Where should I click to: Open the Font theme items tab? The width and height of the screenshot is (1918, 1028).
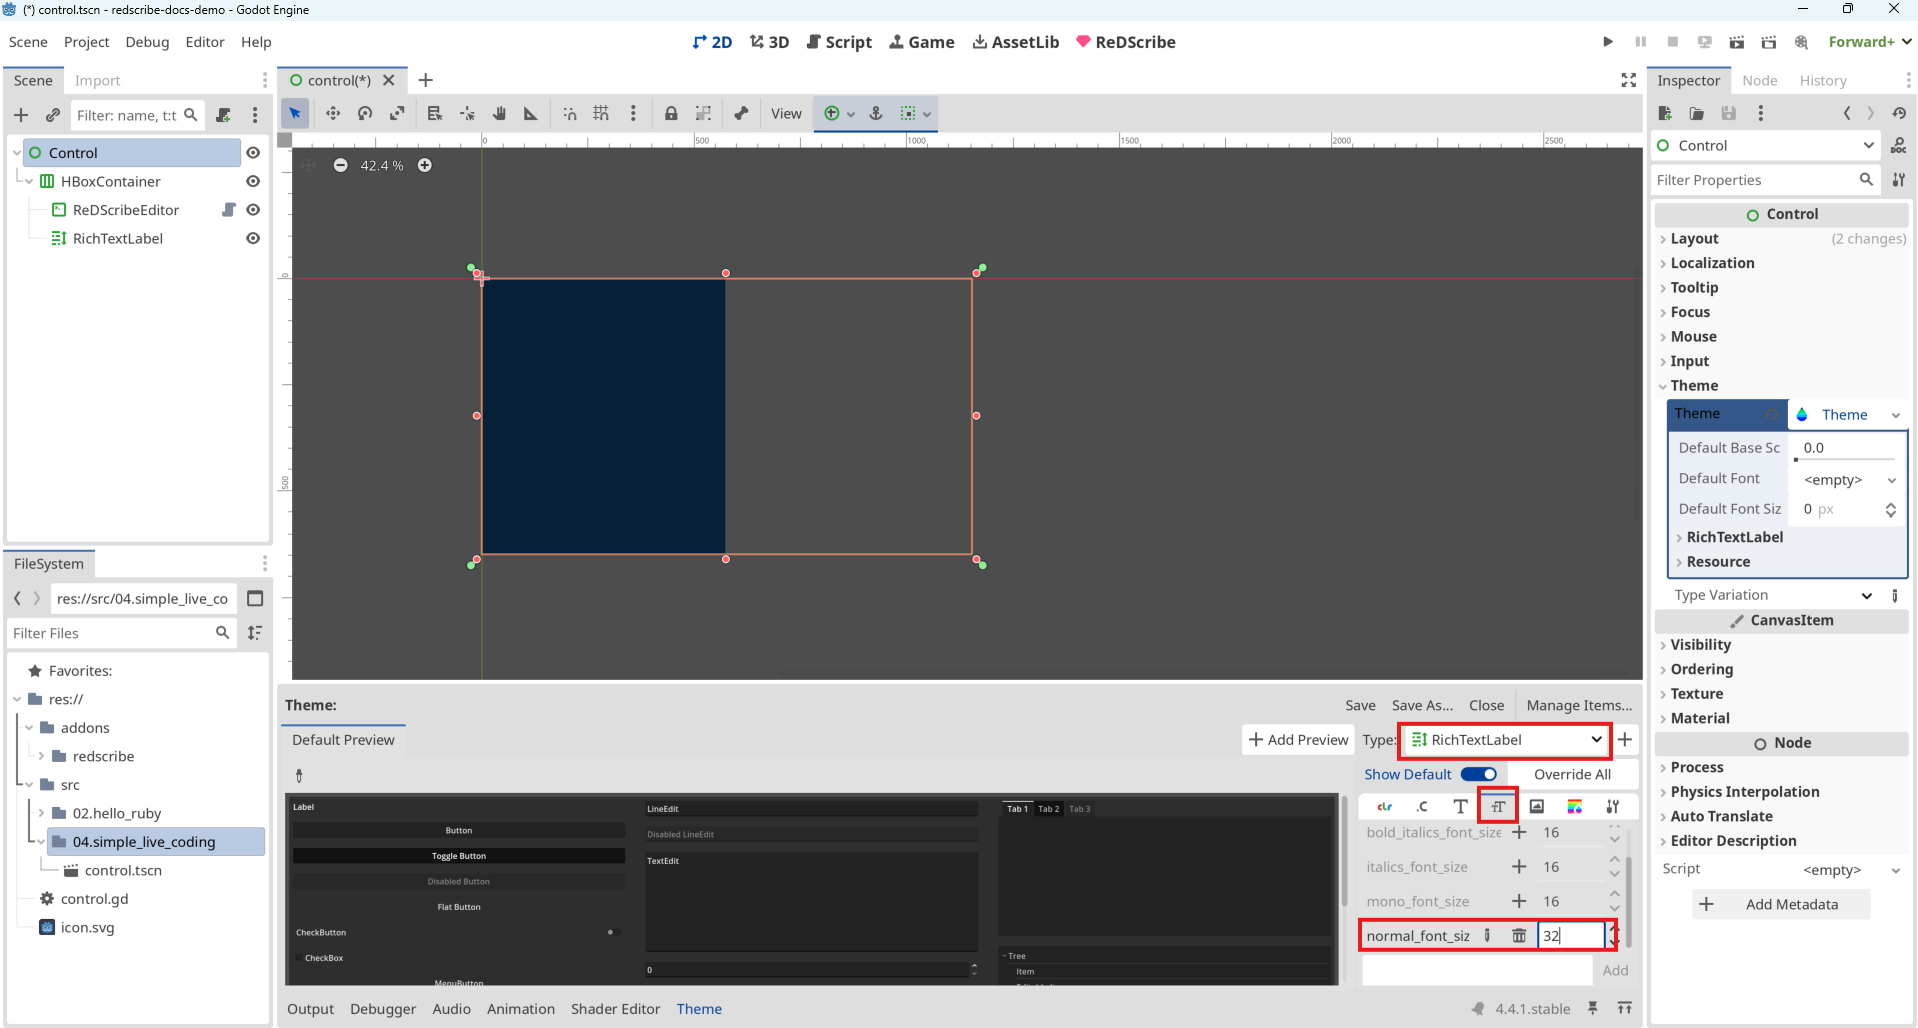click(1460, 806)
